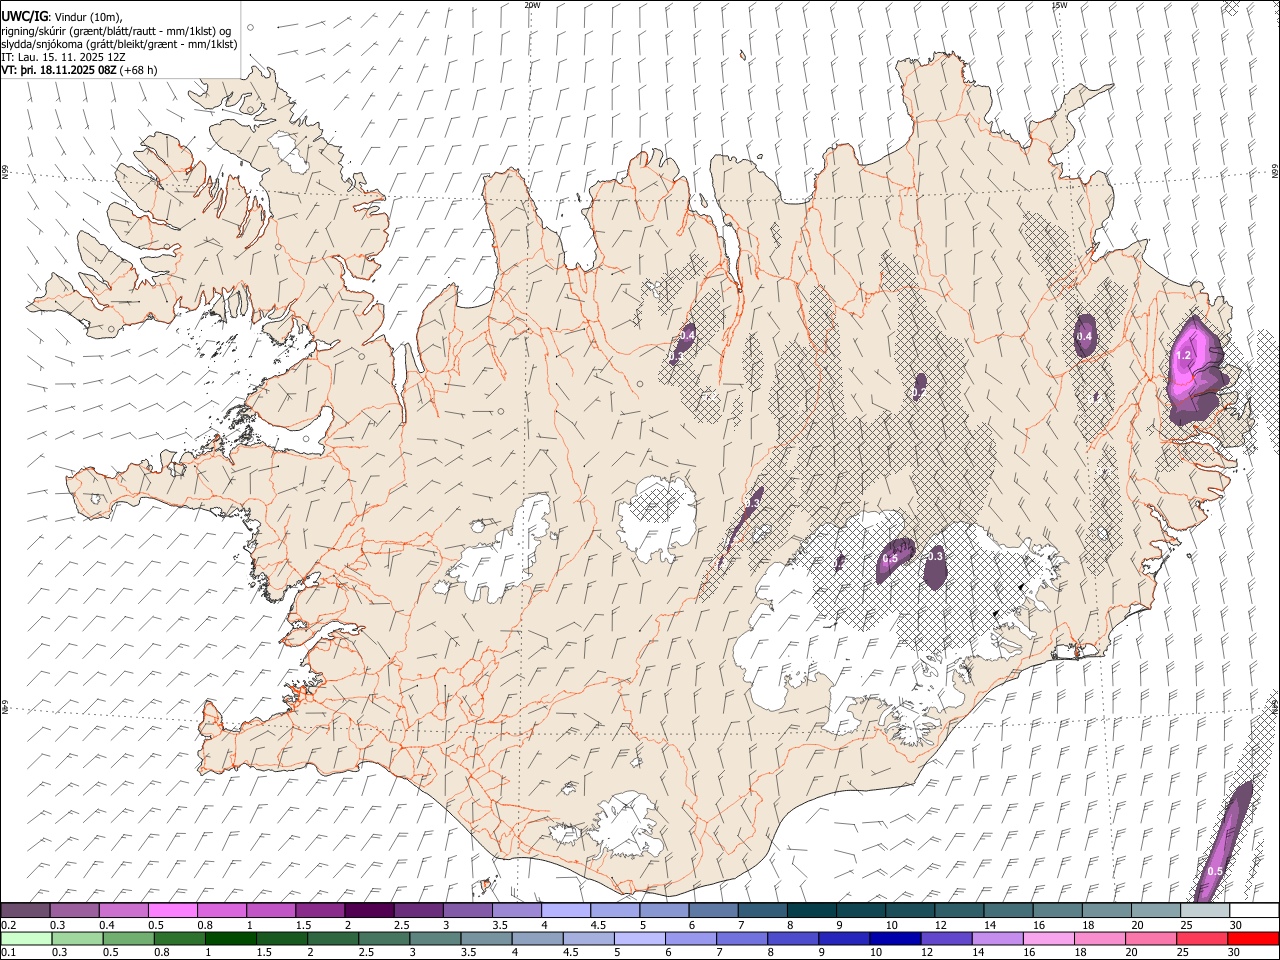The width and height of the screenshot is (1280, 960).
Task: Pick the bottom-row light violet swatch at 14
Action: 996,938
